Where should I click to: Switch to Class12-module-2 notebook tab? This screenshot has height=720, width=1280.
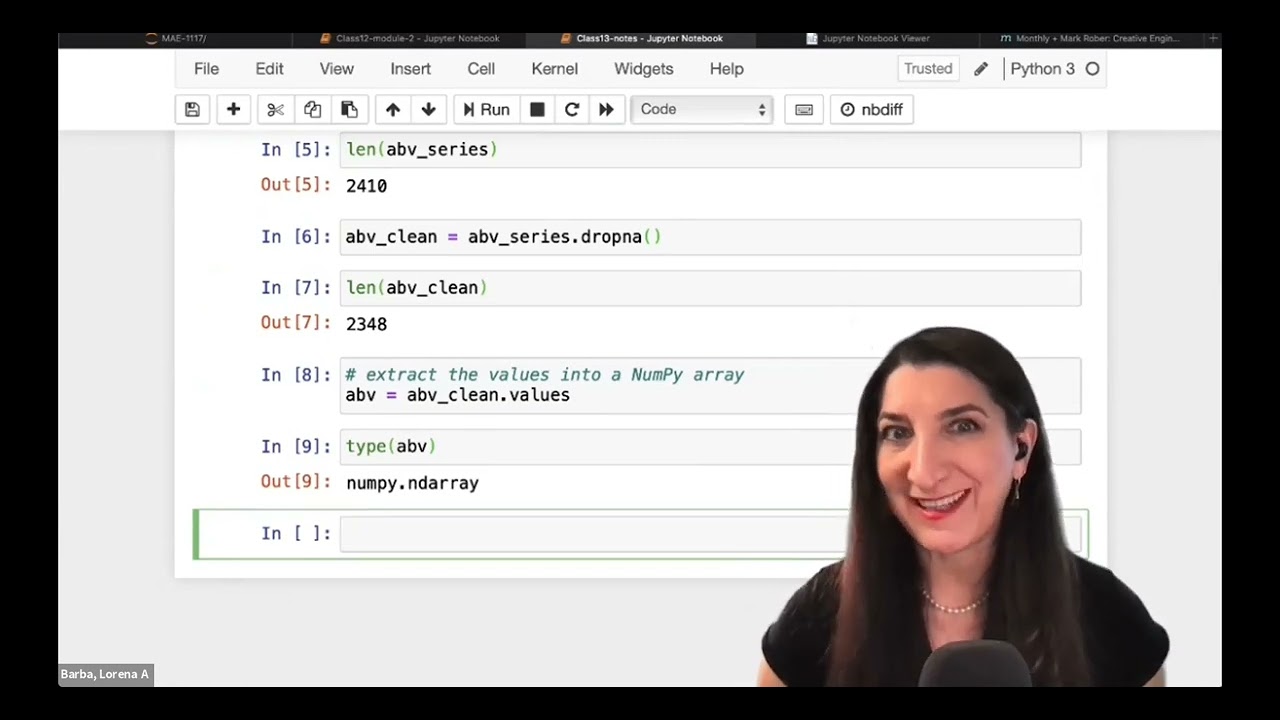410,38
